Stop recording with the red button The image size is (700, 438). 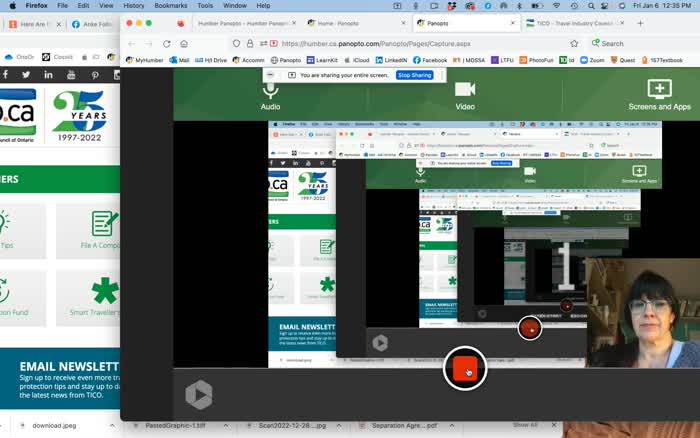[x=464, y=369]
